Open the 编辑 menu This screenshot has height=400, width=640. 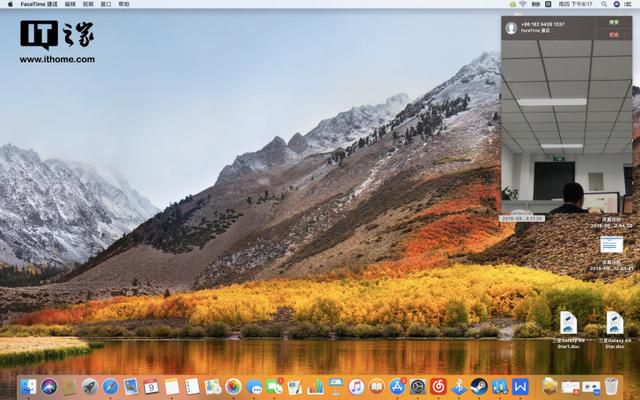point(70,4)
